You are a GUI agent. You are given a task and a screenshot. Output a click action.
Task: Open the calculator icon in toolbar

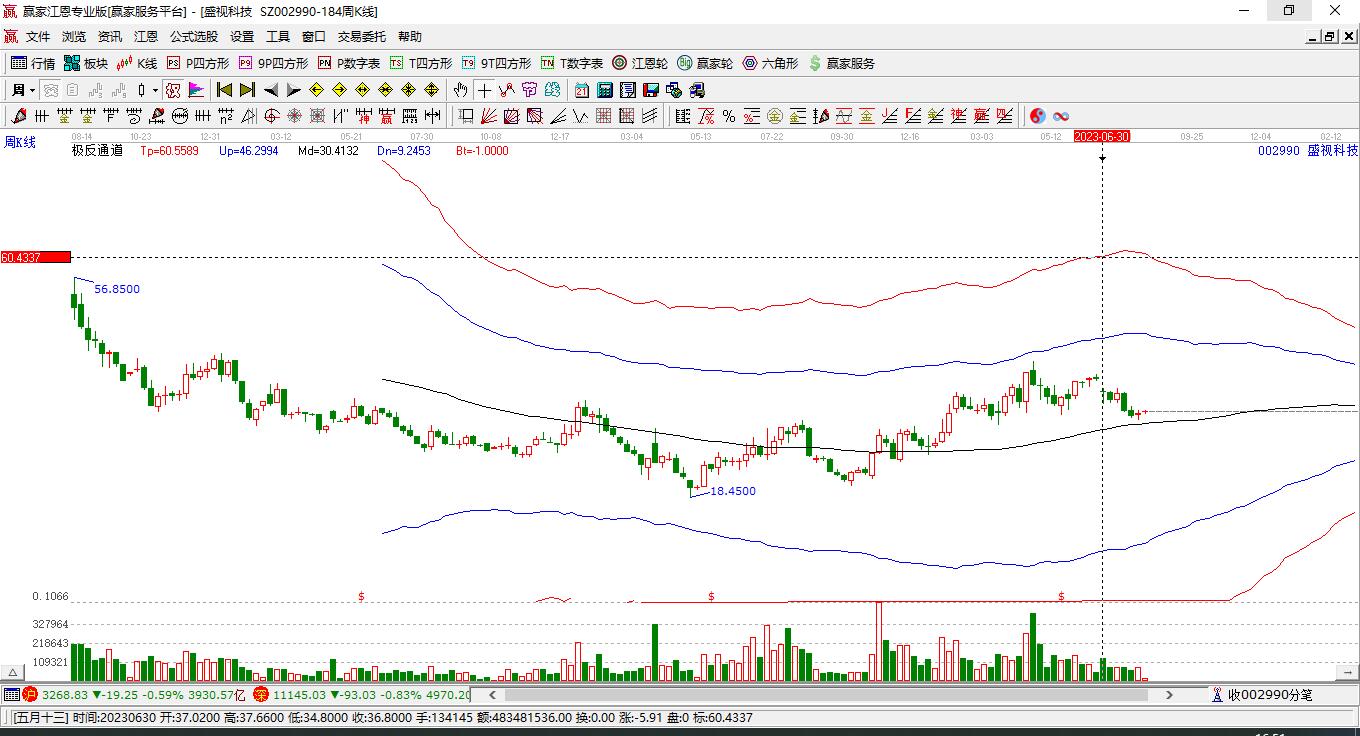604,90
